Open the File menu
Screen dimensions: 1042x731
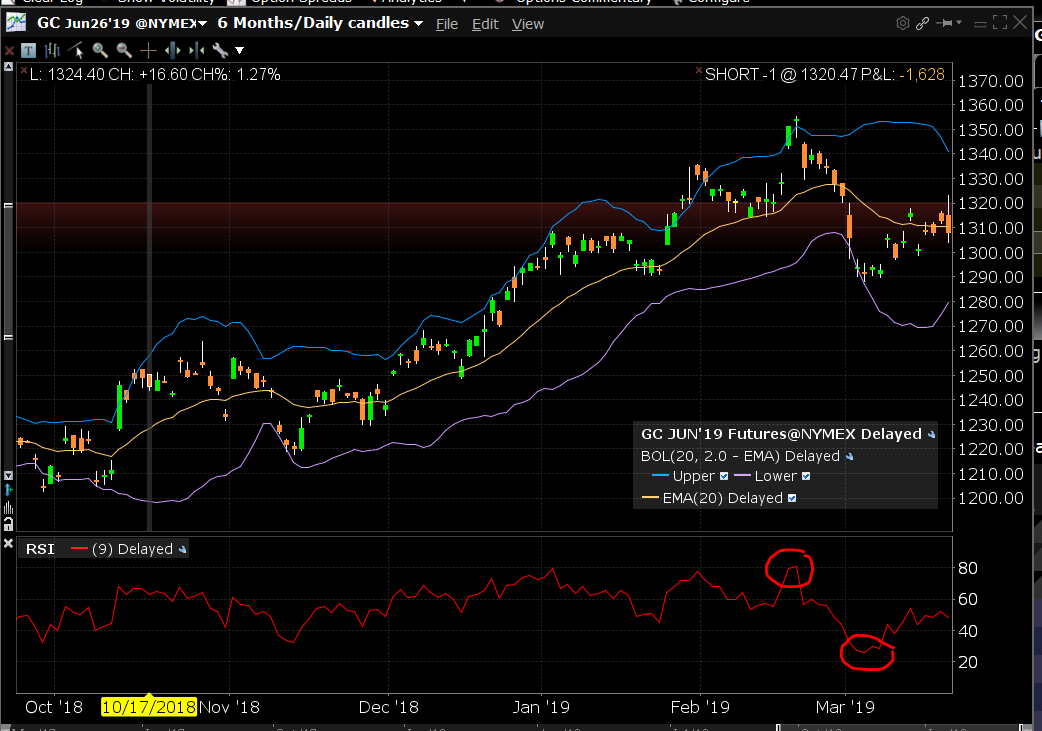coord(447,24)
